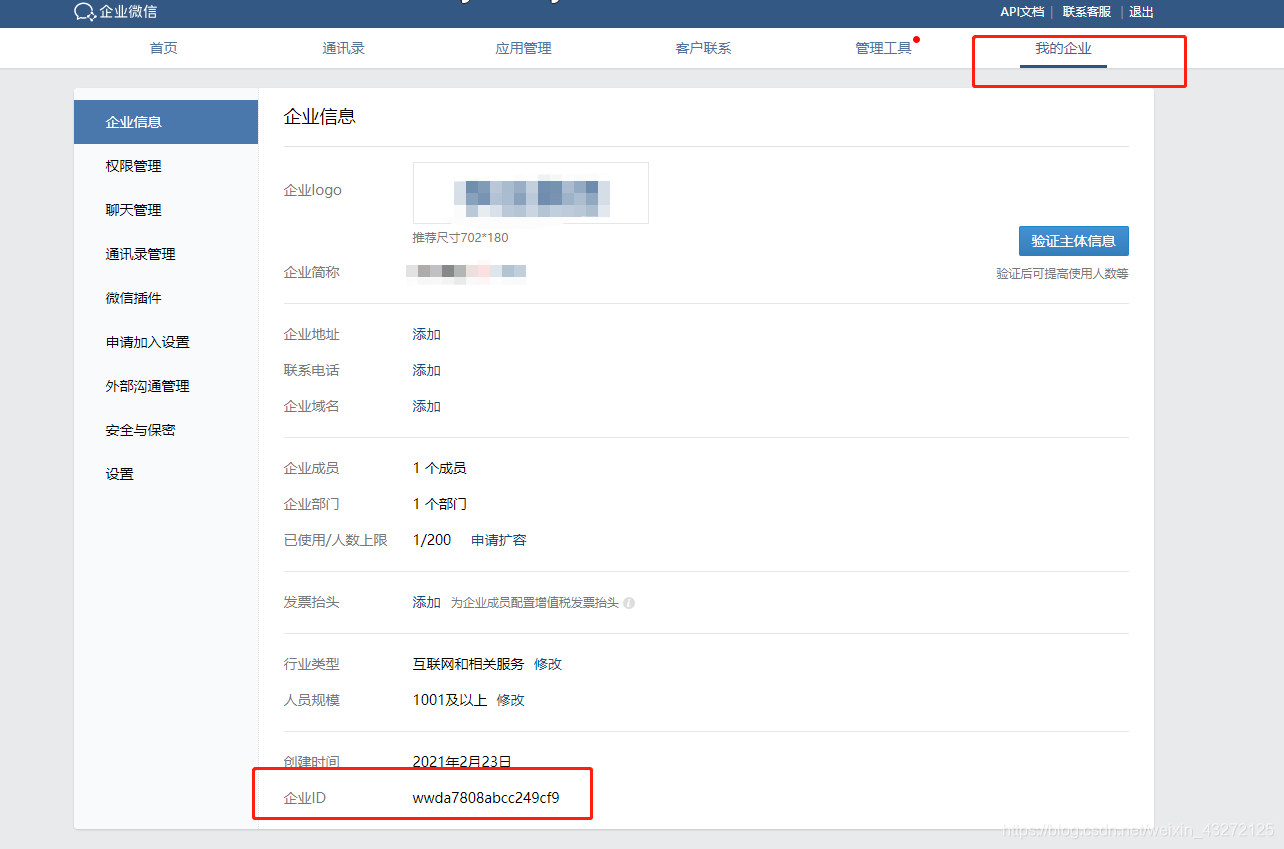Screen dimensions: 1284x849
Task: Select the 我的企业 tab
Action: (1063, 48)
